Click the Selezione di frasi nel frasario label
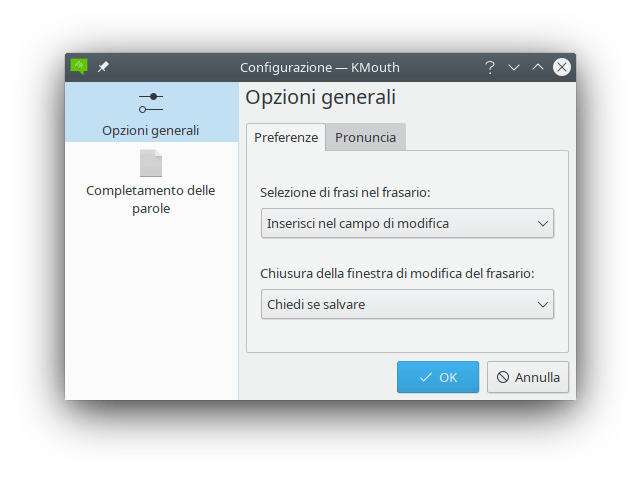 [x=352, y=192]
